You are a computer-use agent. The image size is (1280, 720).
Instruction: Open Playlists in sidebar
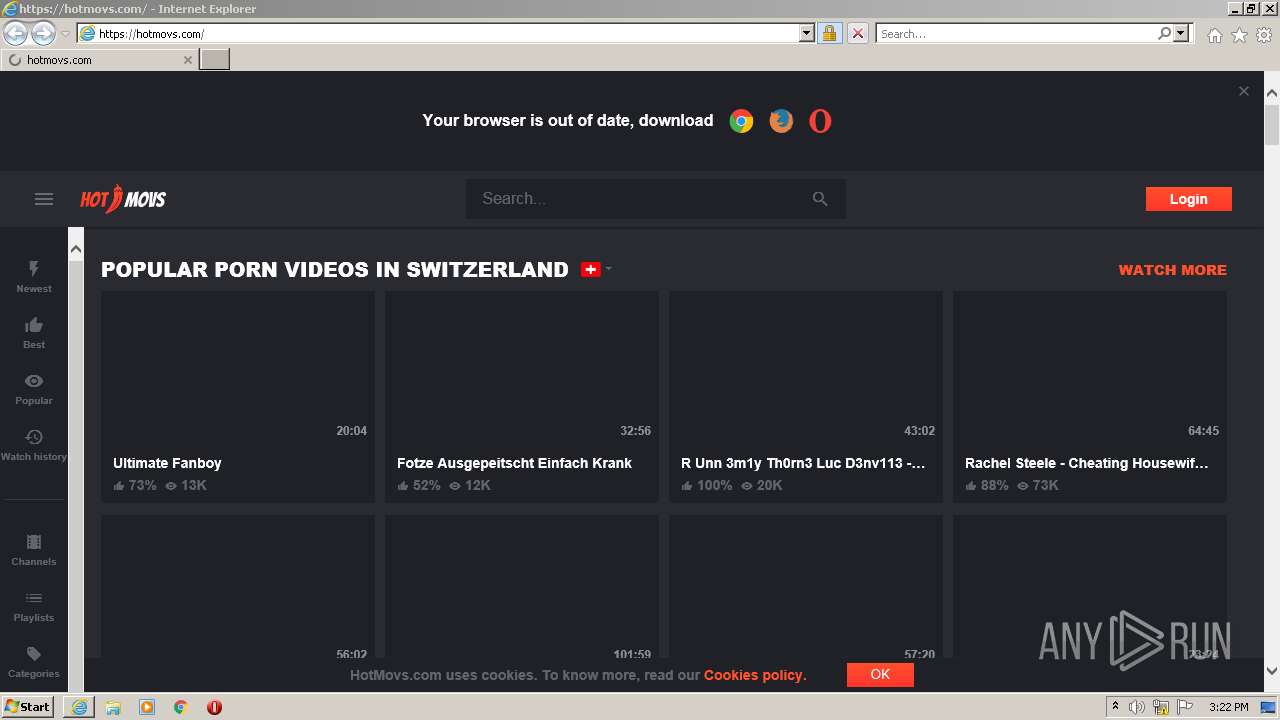point(34,606)
